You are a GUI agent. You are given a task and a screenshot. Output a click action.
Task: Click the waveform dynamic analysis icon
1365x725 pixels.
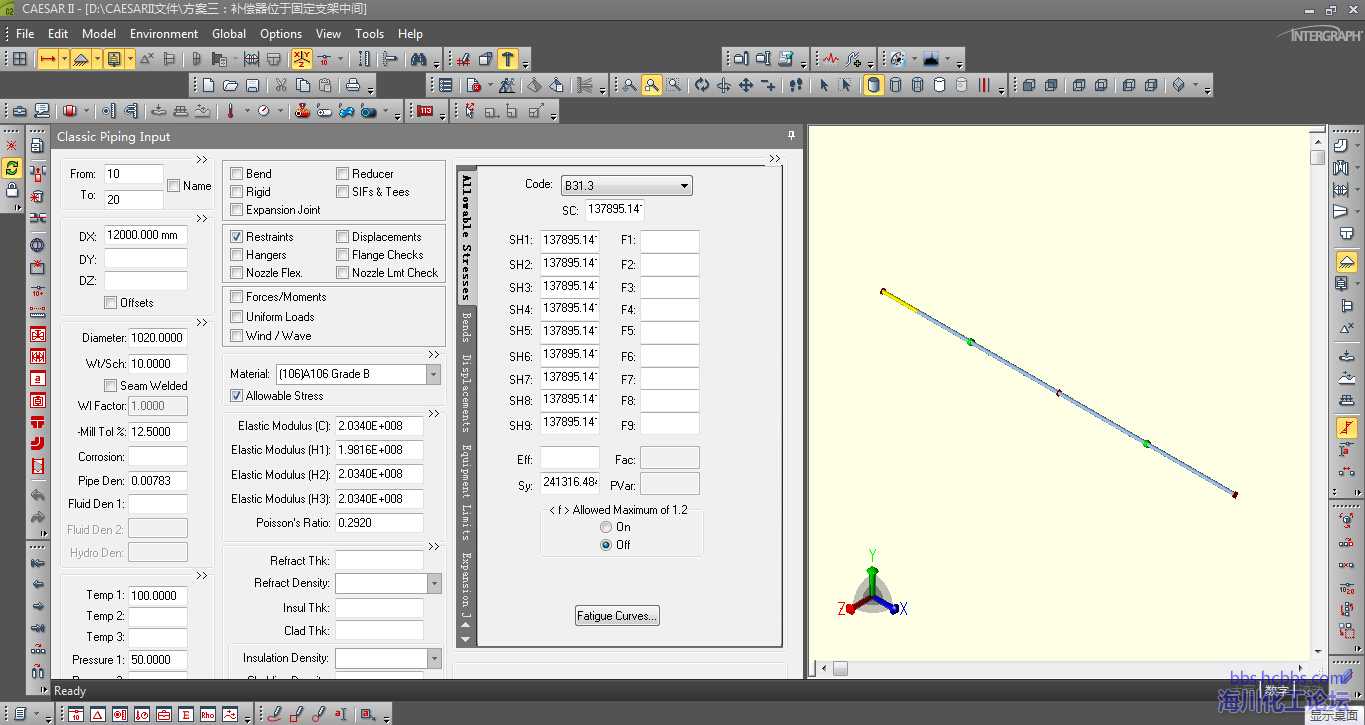click(831, 59)
